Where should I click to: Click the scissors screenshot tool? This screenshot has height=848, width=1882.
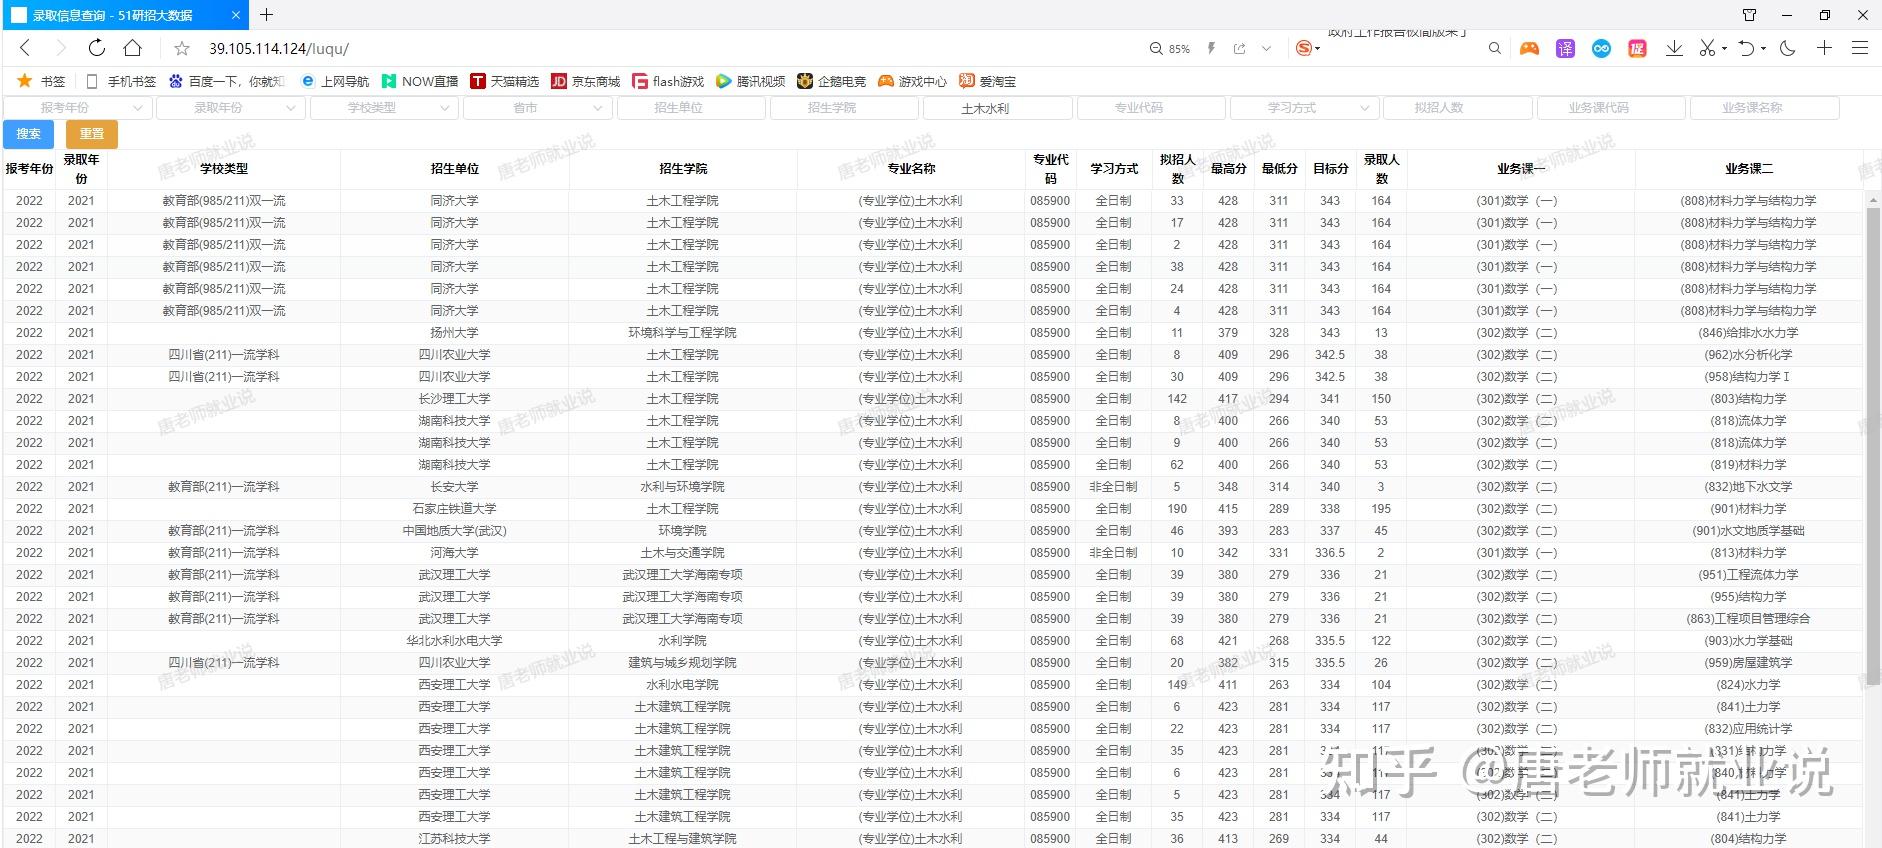1707,48
